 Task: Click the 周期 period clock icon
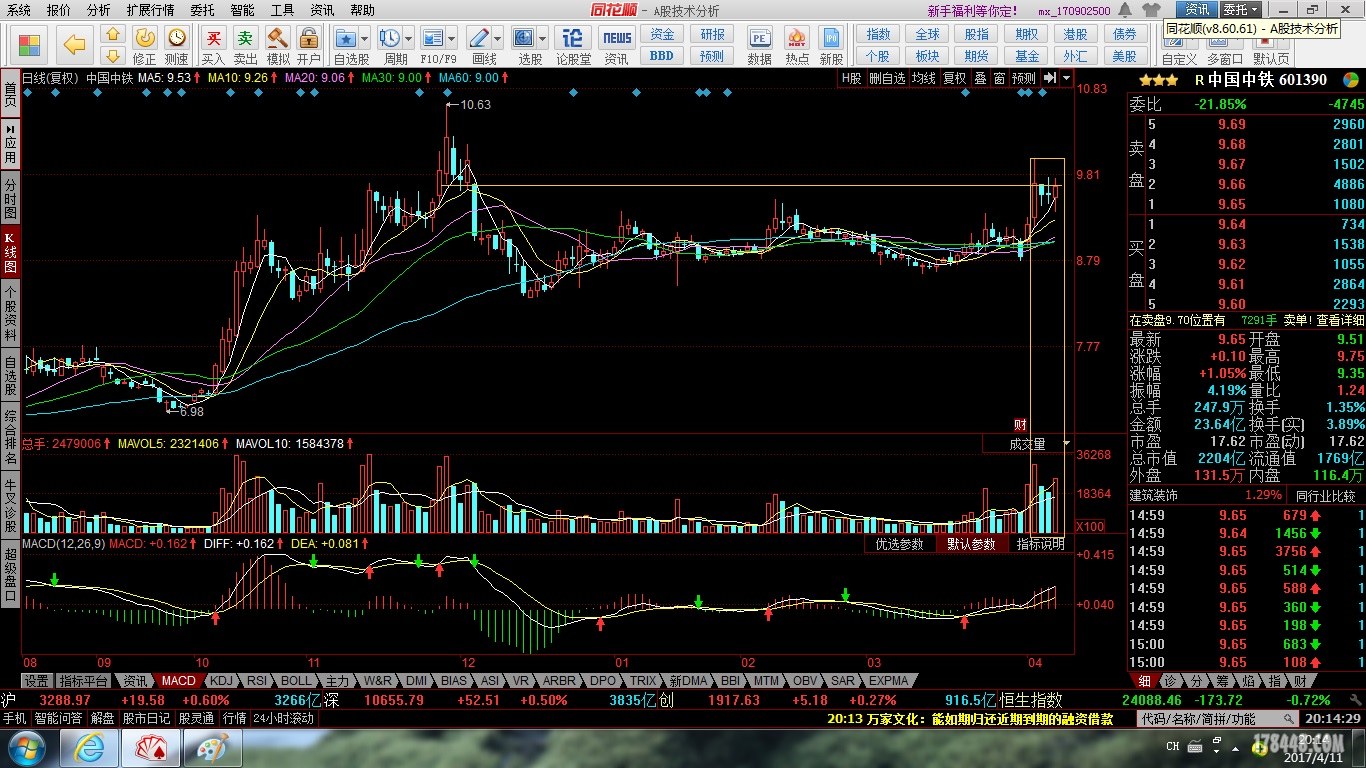[x=390, y=38]
